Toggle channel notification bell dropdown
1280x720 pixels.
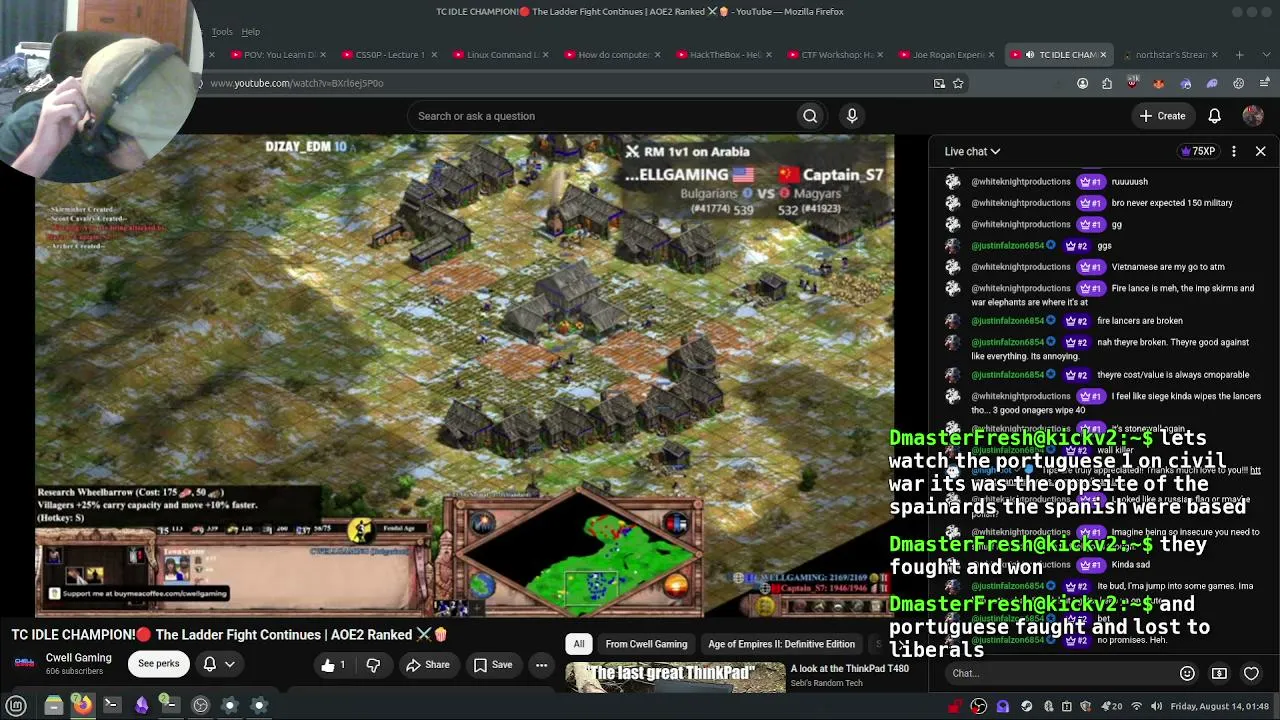point(218,664)
